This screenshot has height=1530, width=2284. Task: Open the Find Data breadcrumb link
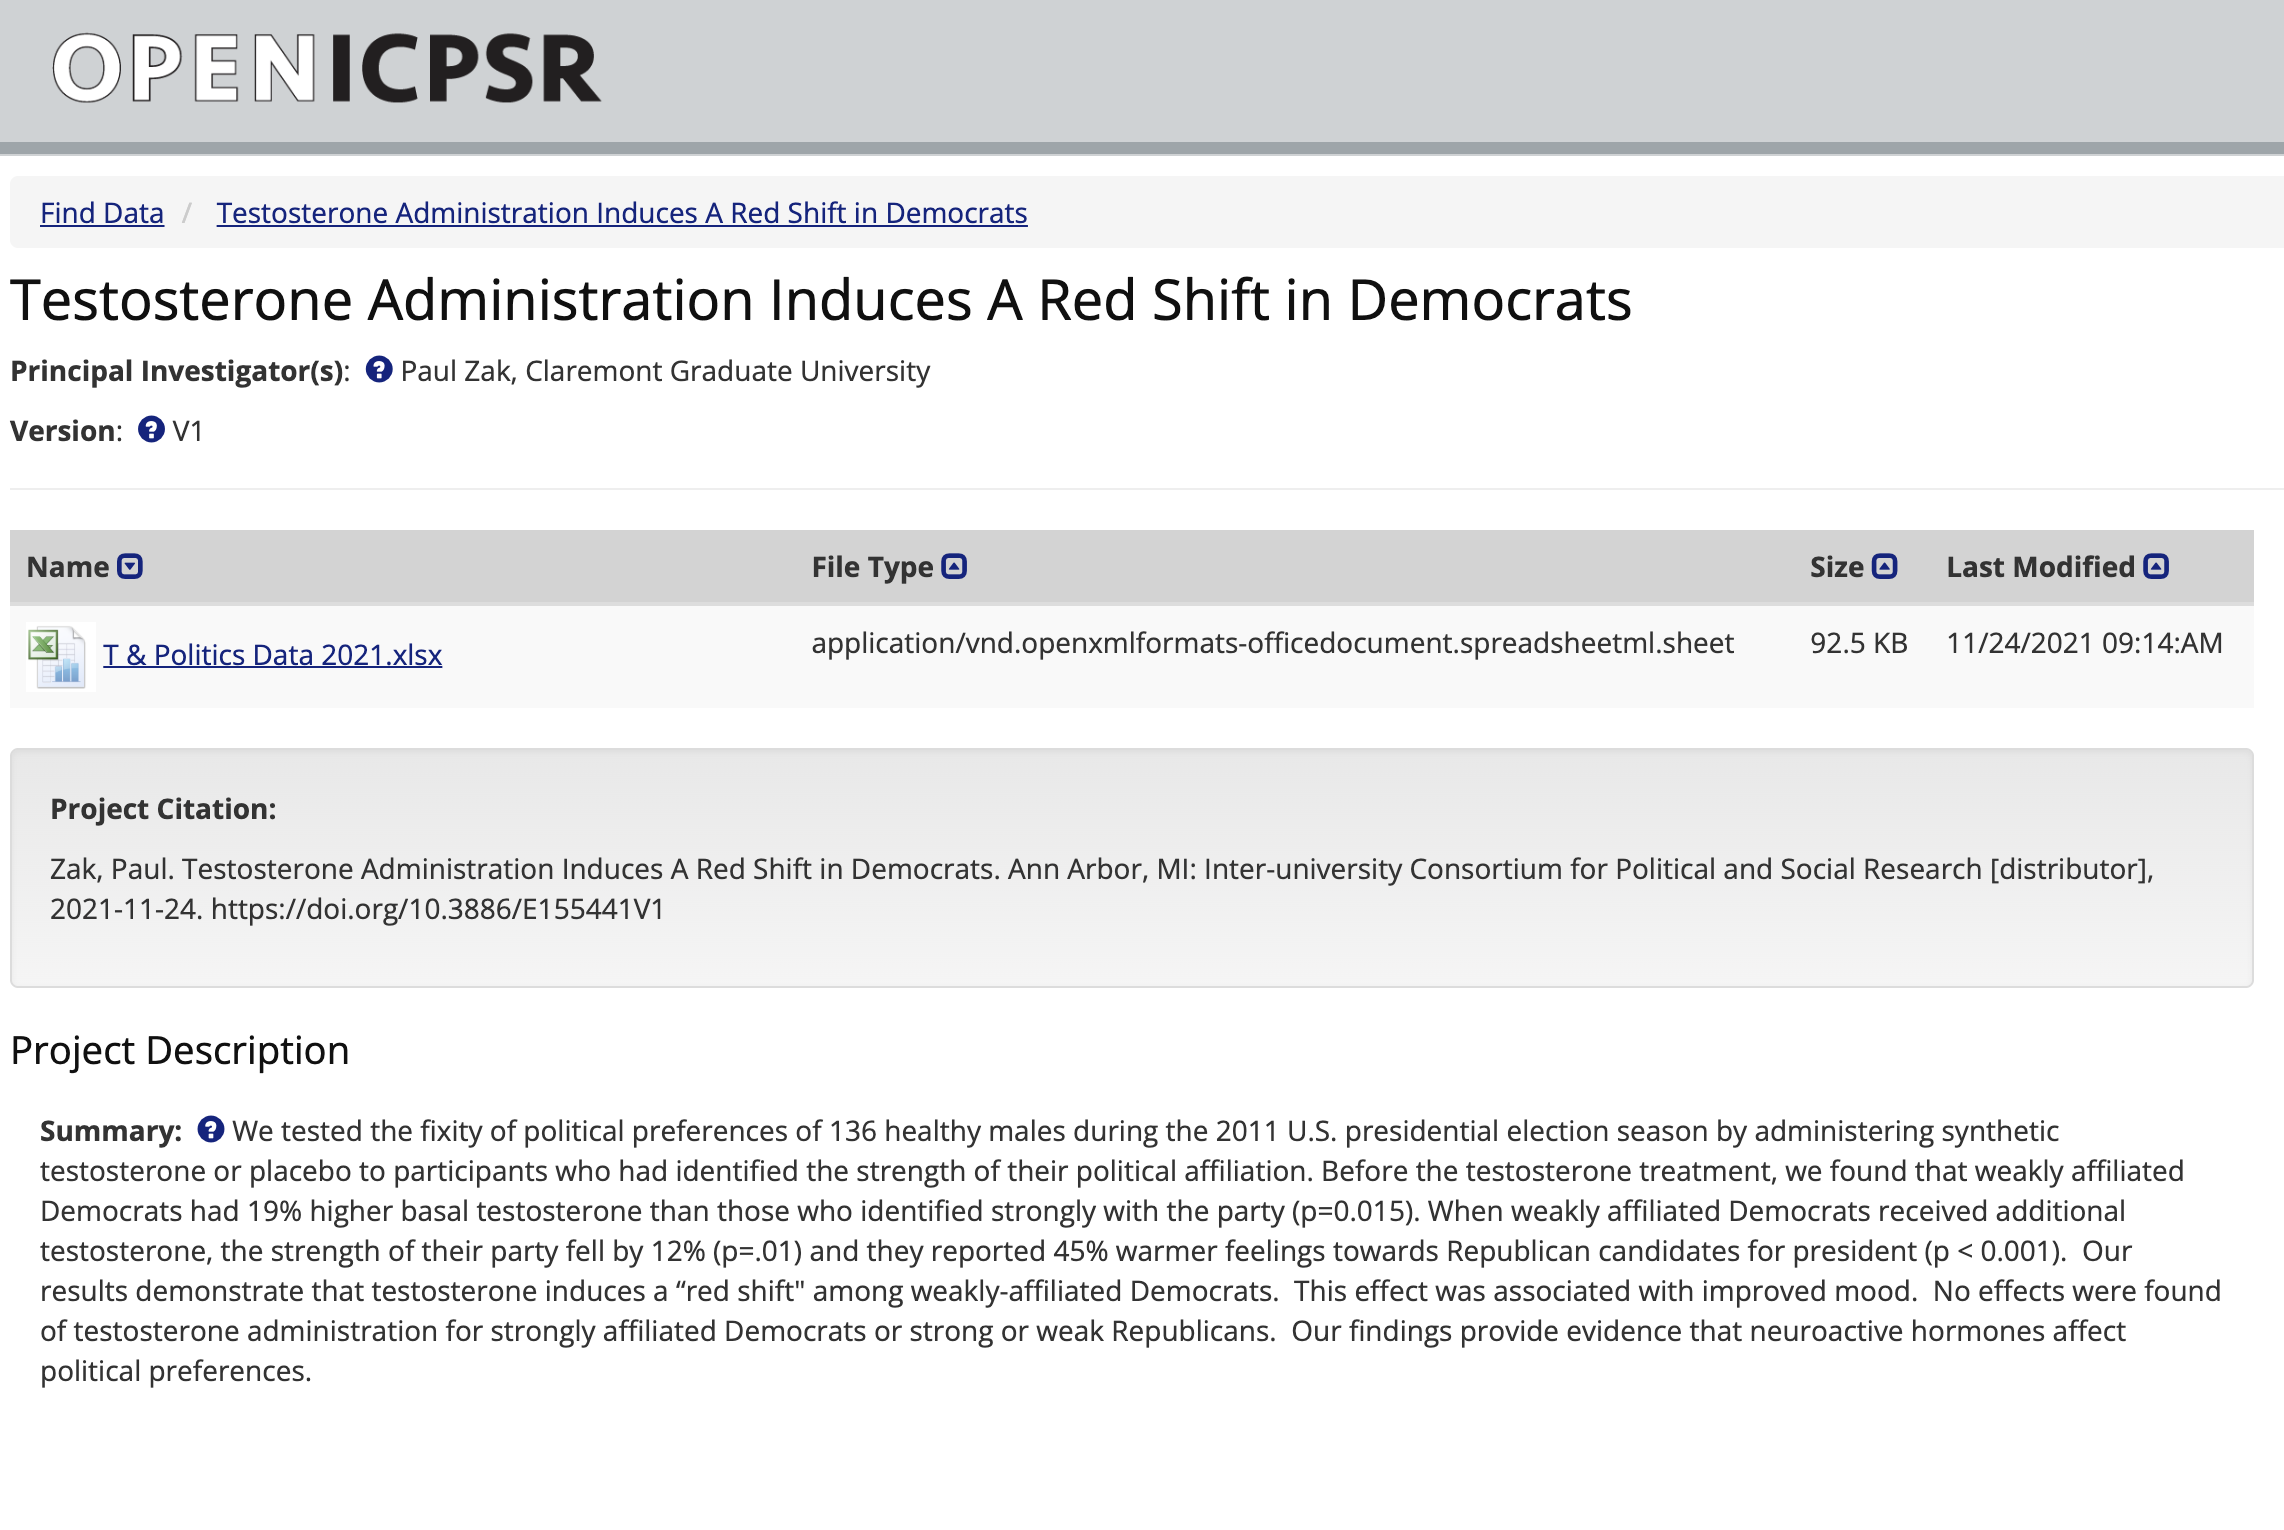click(x=102, y=213)
